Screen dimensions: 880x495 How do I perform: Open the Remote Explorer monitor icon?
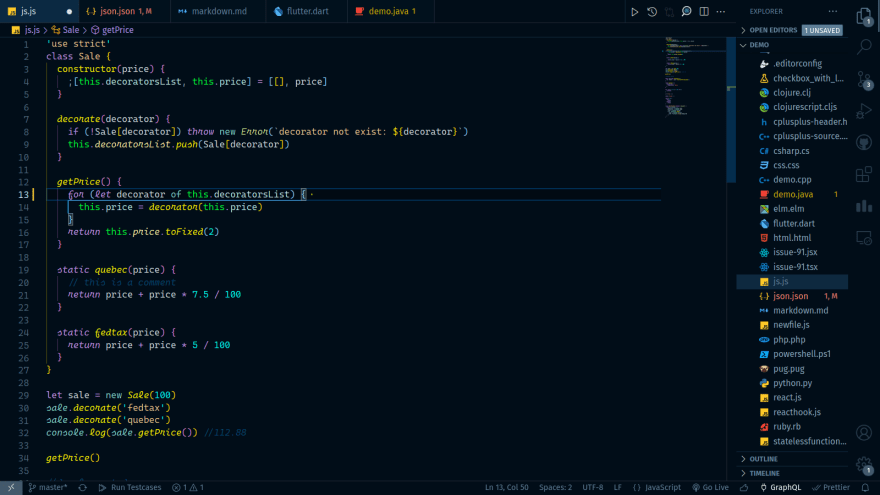tap(864, 238)
